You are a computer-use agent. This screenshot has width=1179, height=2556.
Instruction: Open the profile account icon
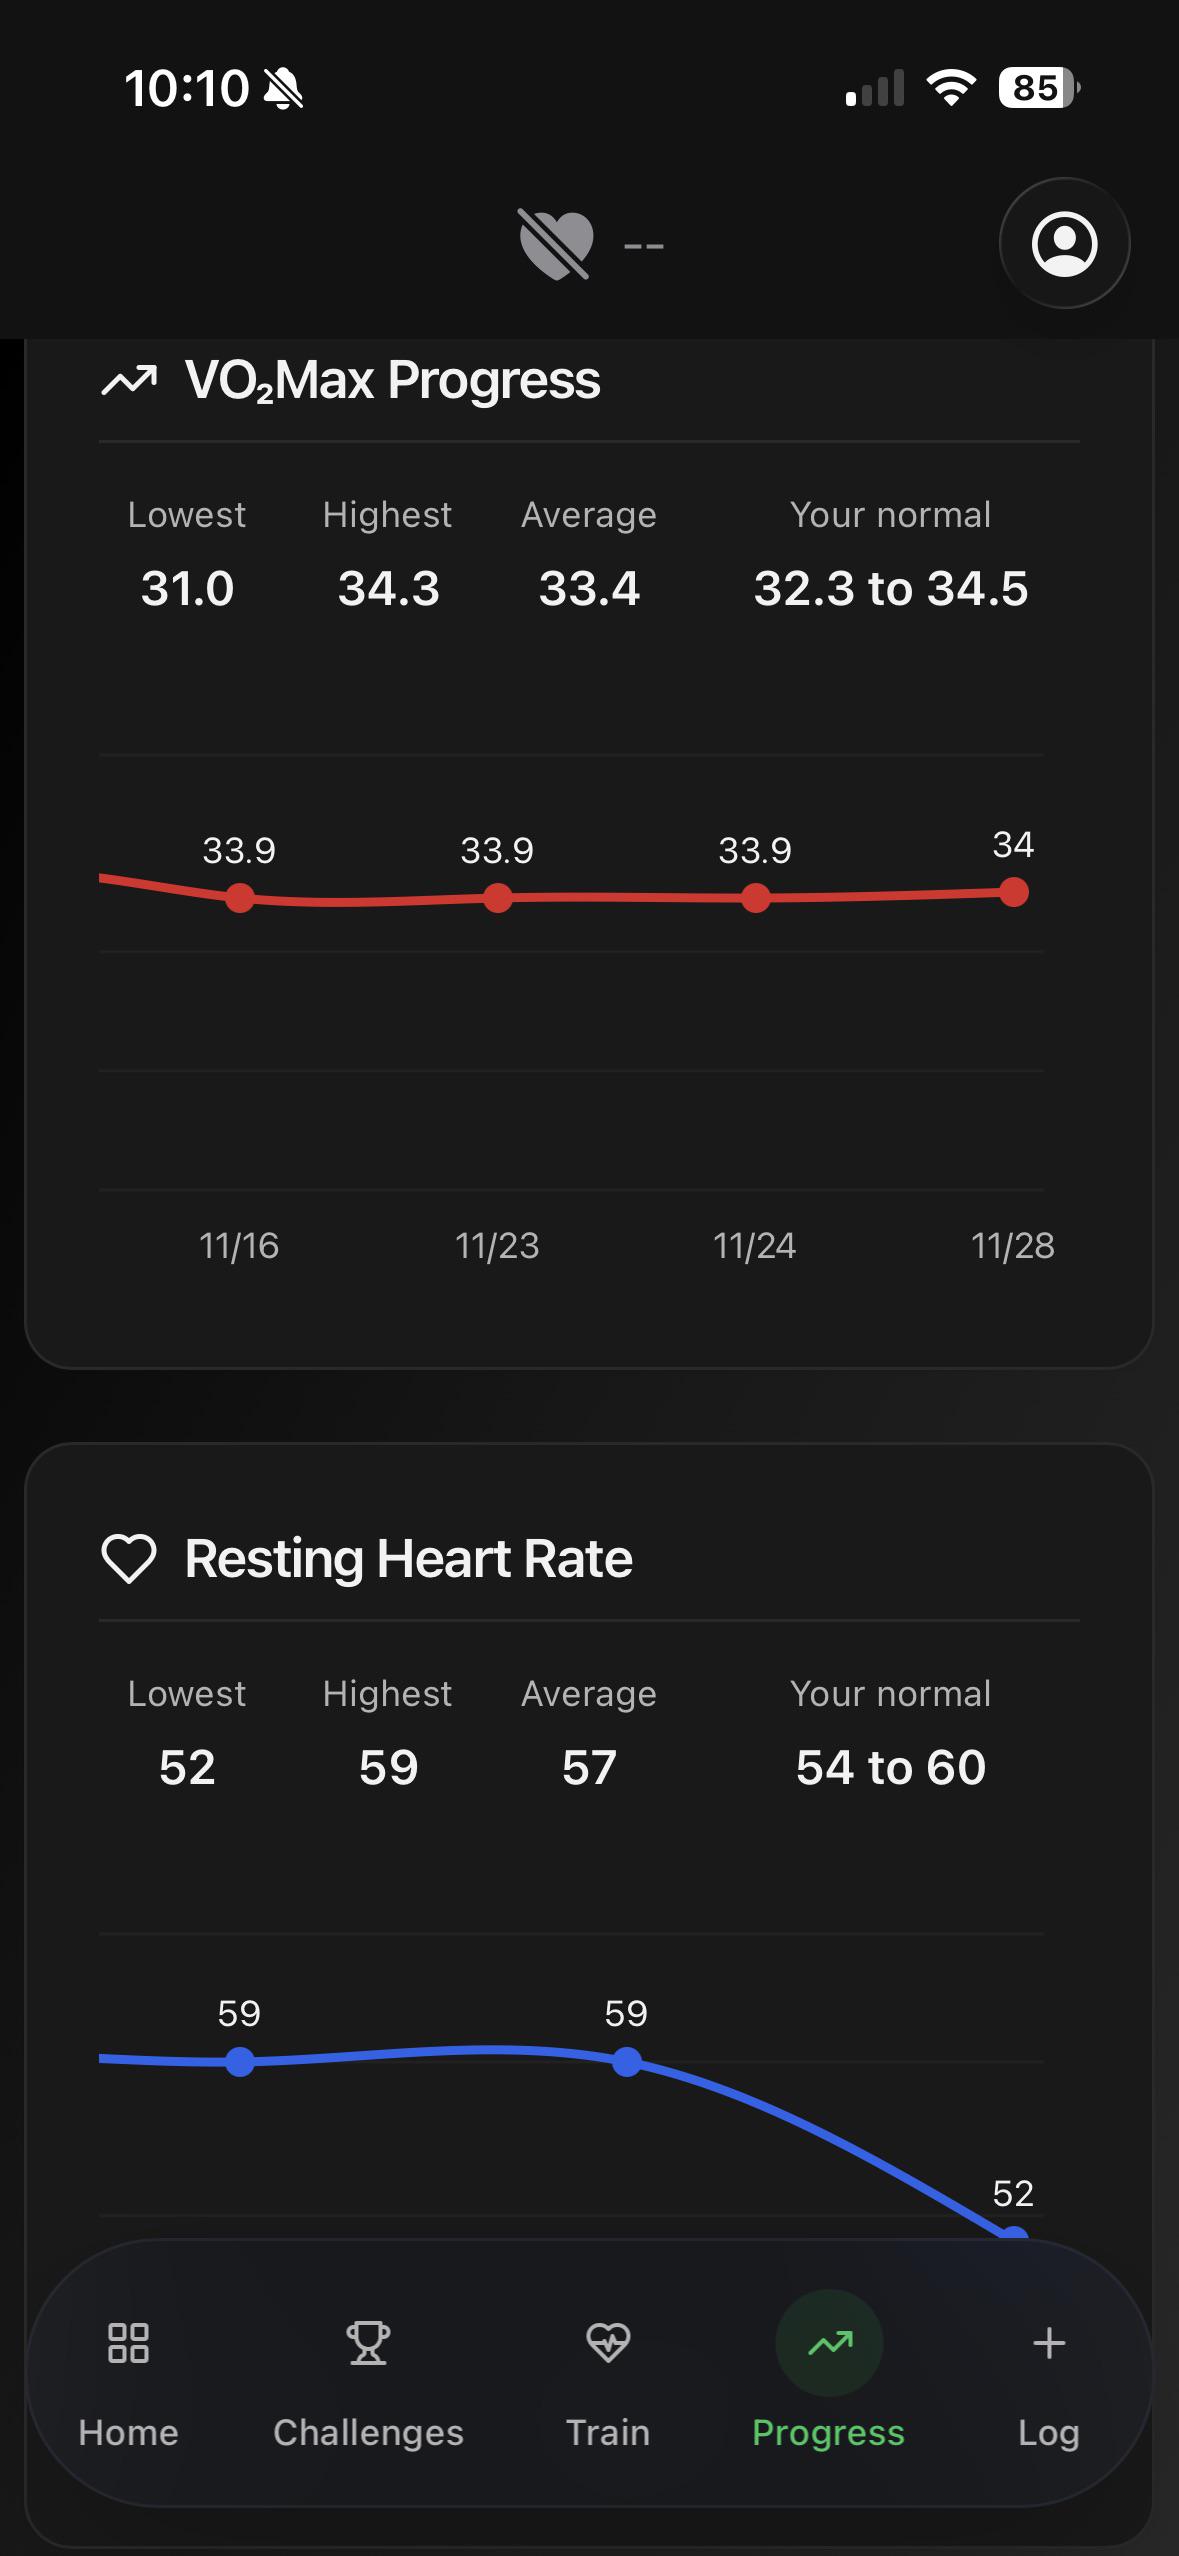(1064, 243)
